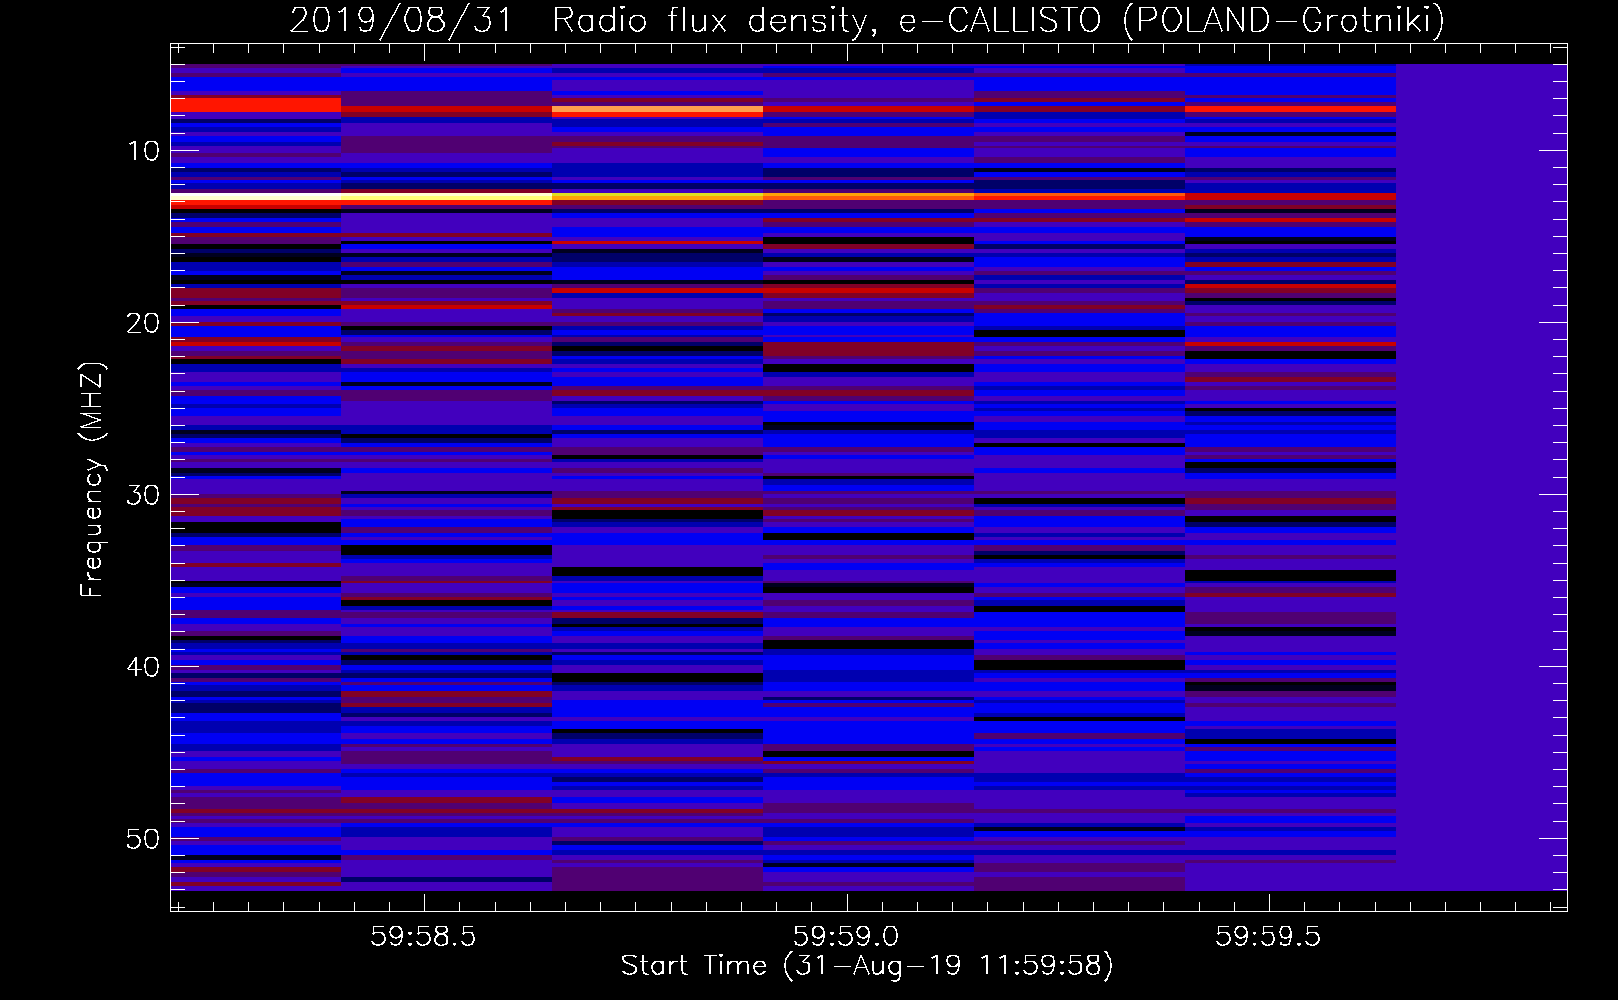
Task: Click the 59:59.0 time tick label
Action: [847, 936]
